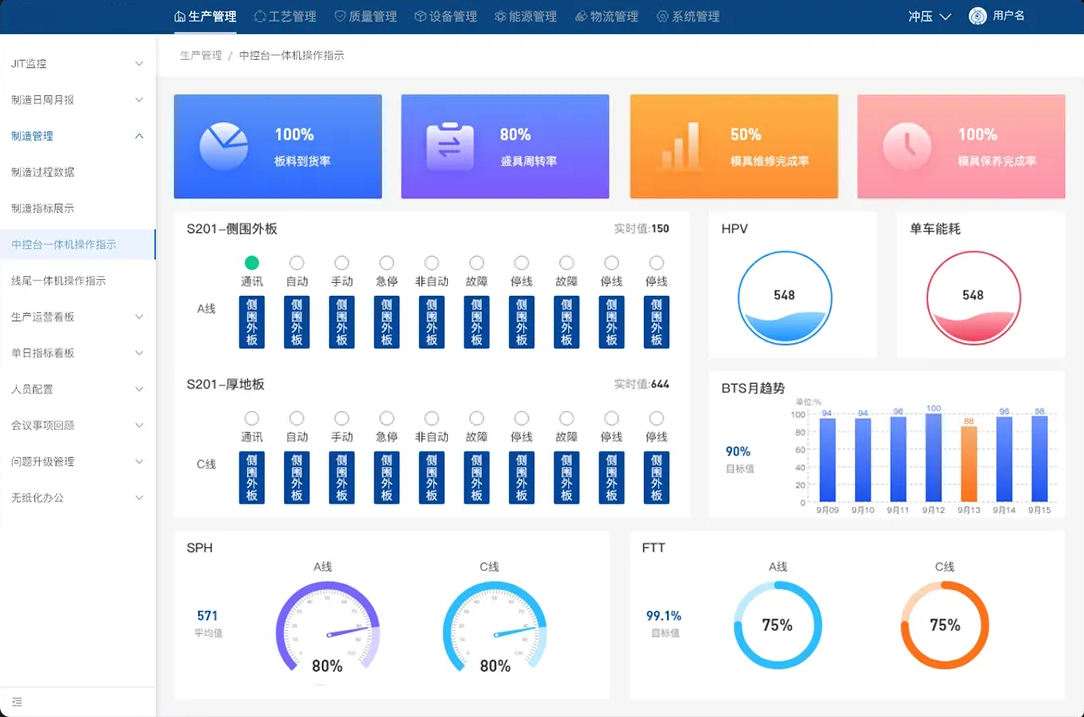Collapse sidebar using bottom-left menu icon
The image size is (1084, 717).
(17, 702)
